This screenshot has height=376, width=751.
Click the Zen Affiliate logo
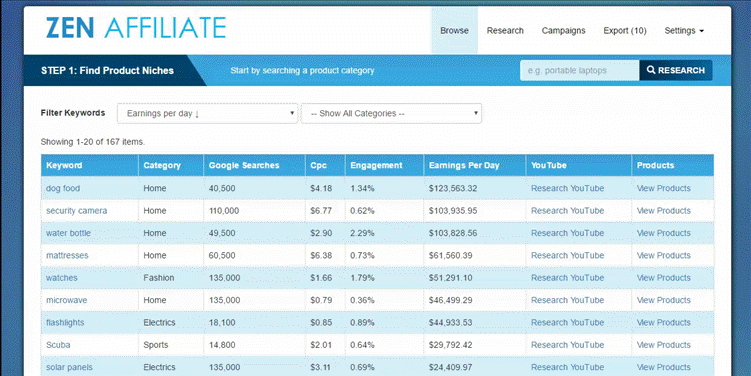136,28
